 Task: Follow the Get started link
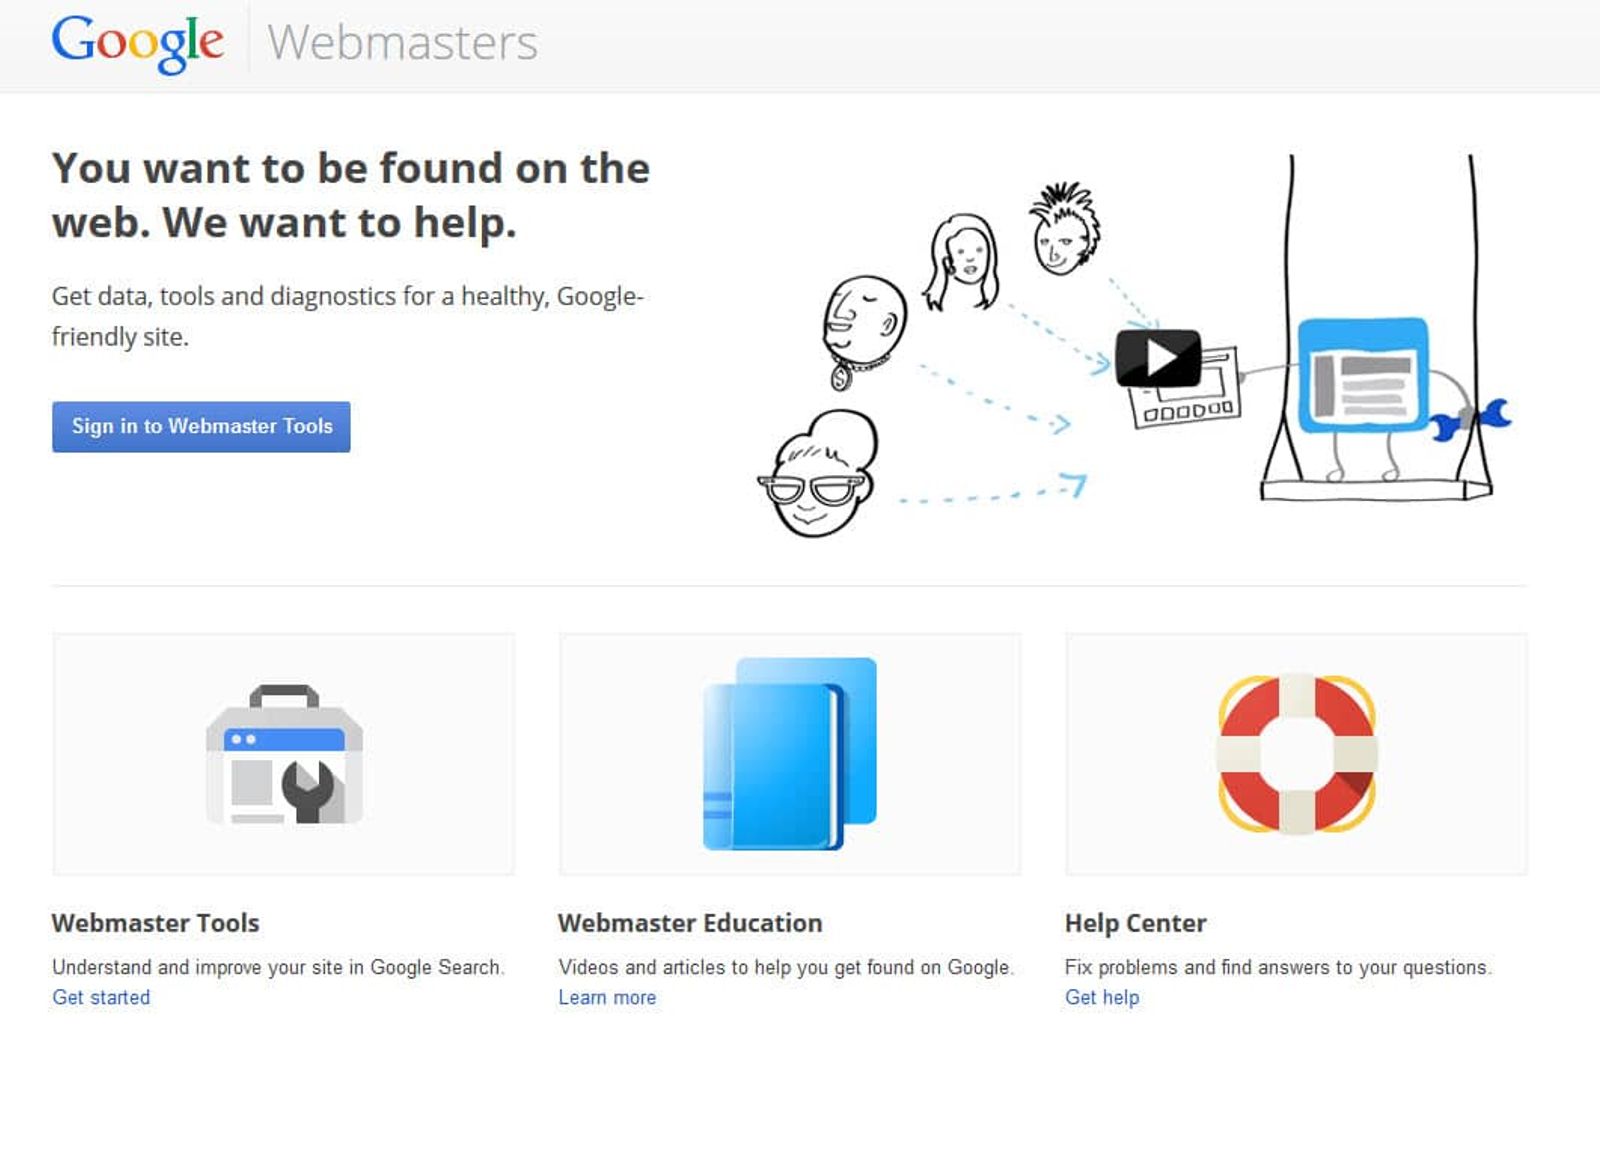[x=101, y=997]
